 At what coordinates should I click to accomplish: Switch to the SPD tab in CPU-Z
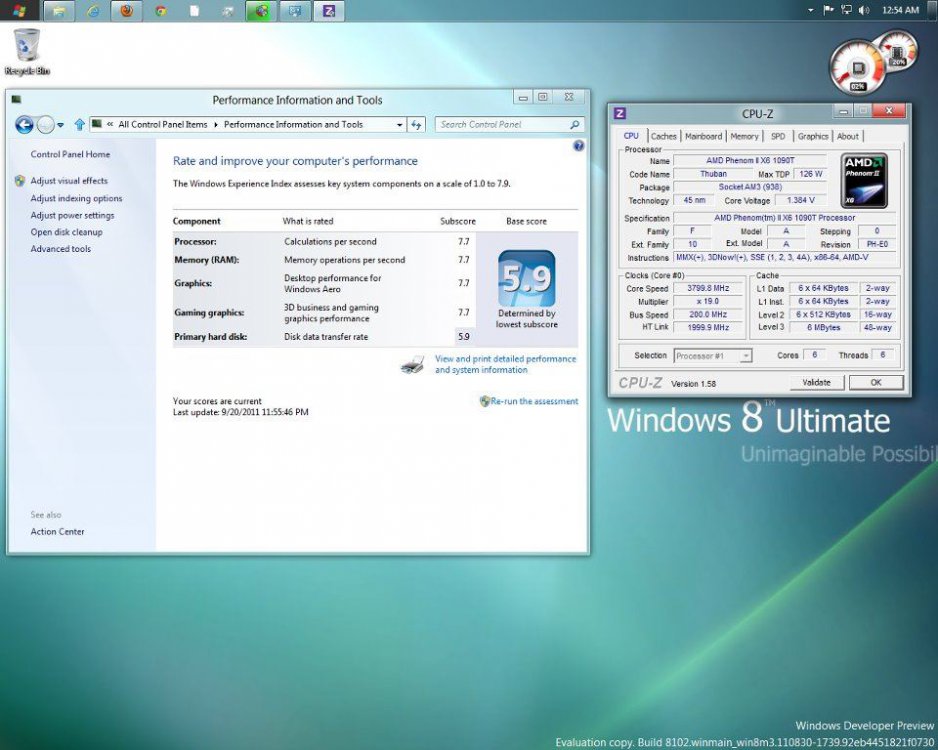pos(778,136)
